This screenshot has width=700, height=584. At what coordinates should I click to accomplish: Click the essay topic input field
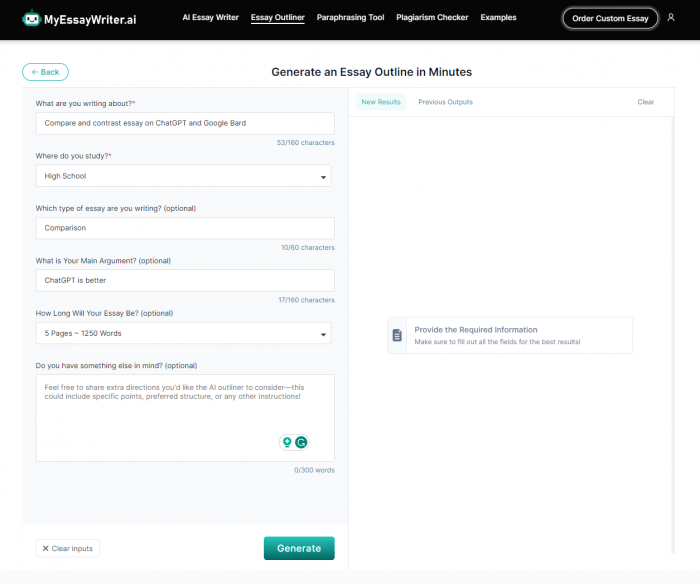(x=185, y=123)
